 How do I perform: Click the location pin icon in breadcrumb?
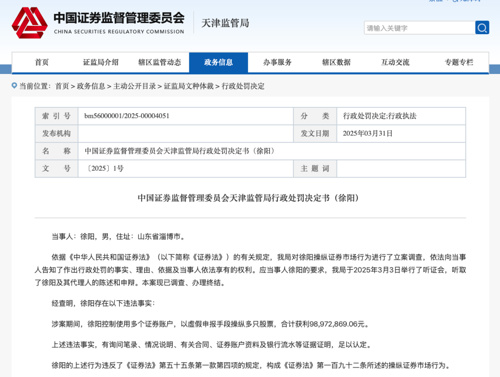click(14, 86)
